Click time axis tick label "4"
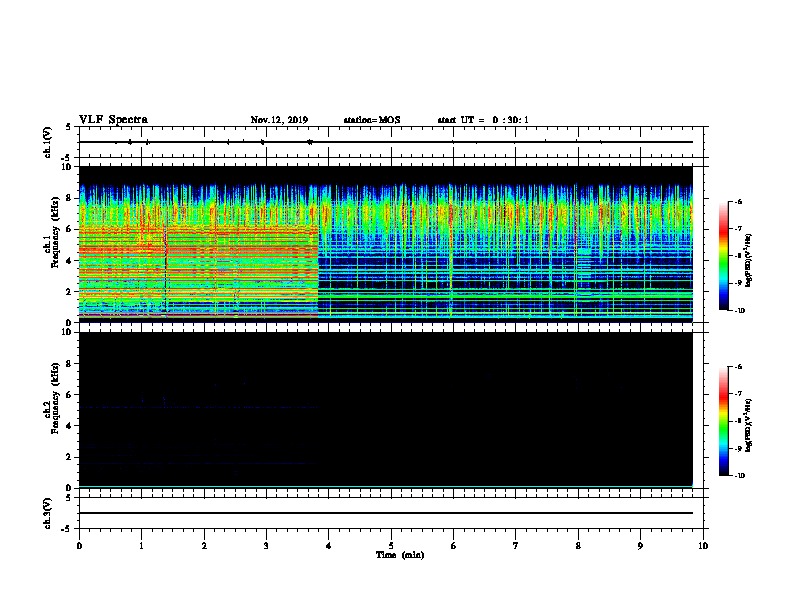792x612 pixels. pyautogui.click(x=328, y=545)
